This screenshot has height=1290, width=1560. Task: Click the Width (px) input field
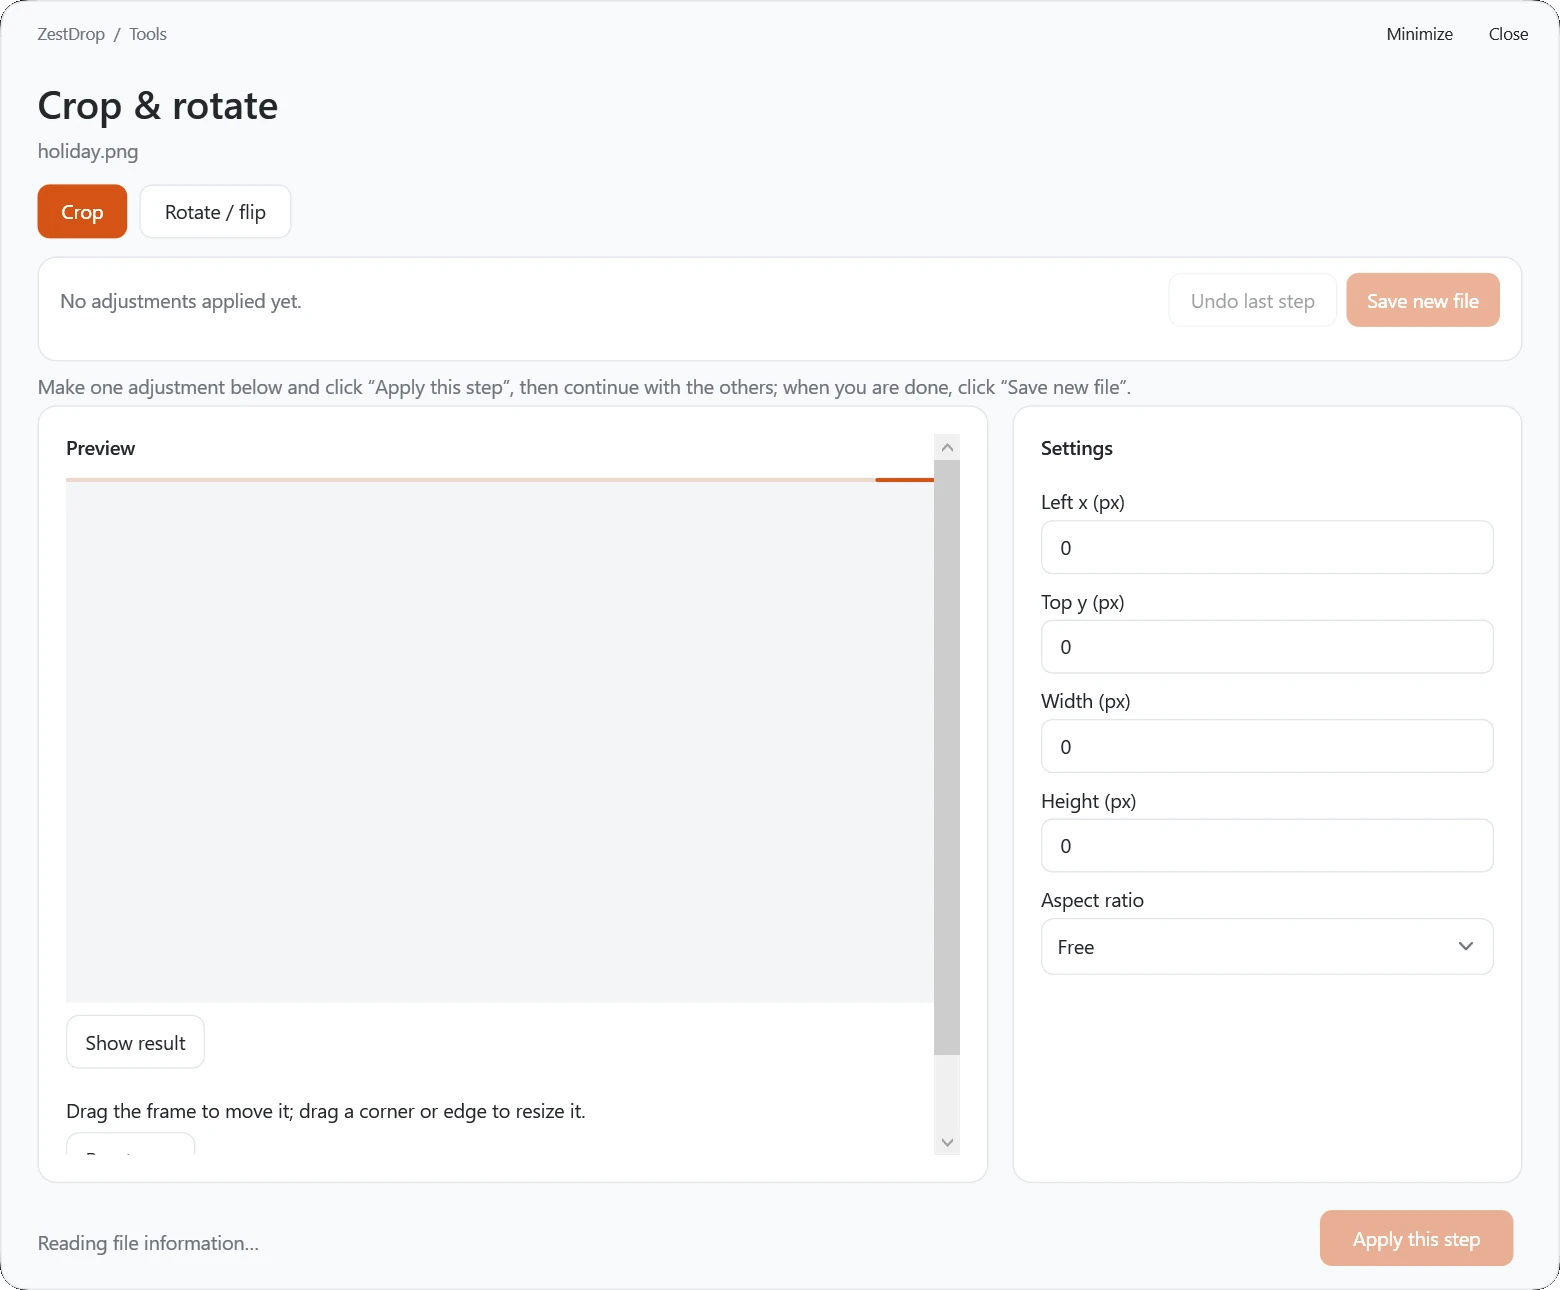pos(1267,746)
